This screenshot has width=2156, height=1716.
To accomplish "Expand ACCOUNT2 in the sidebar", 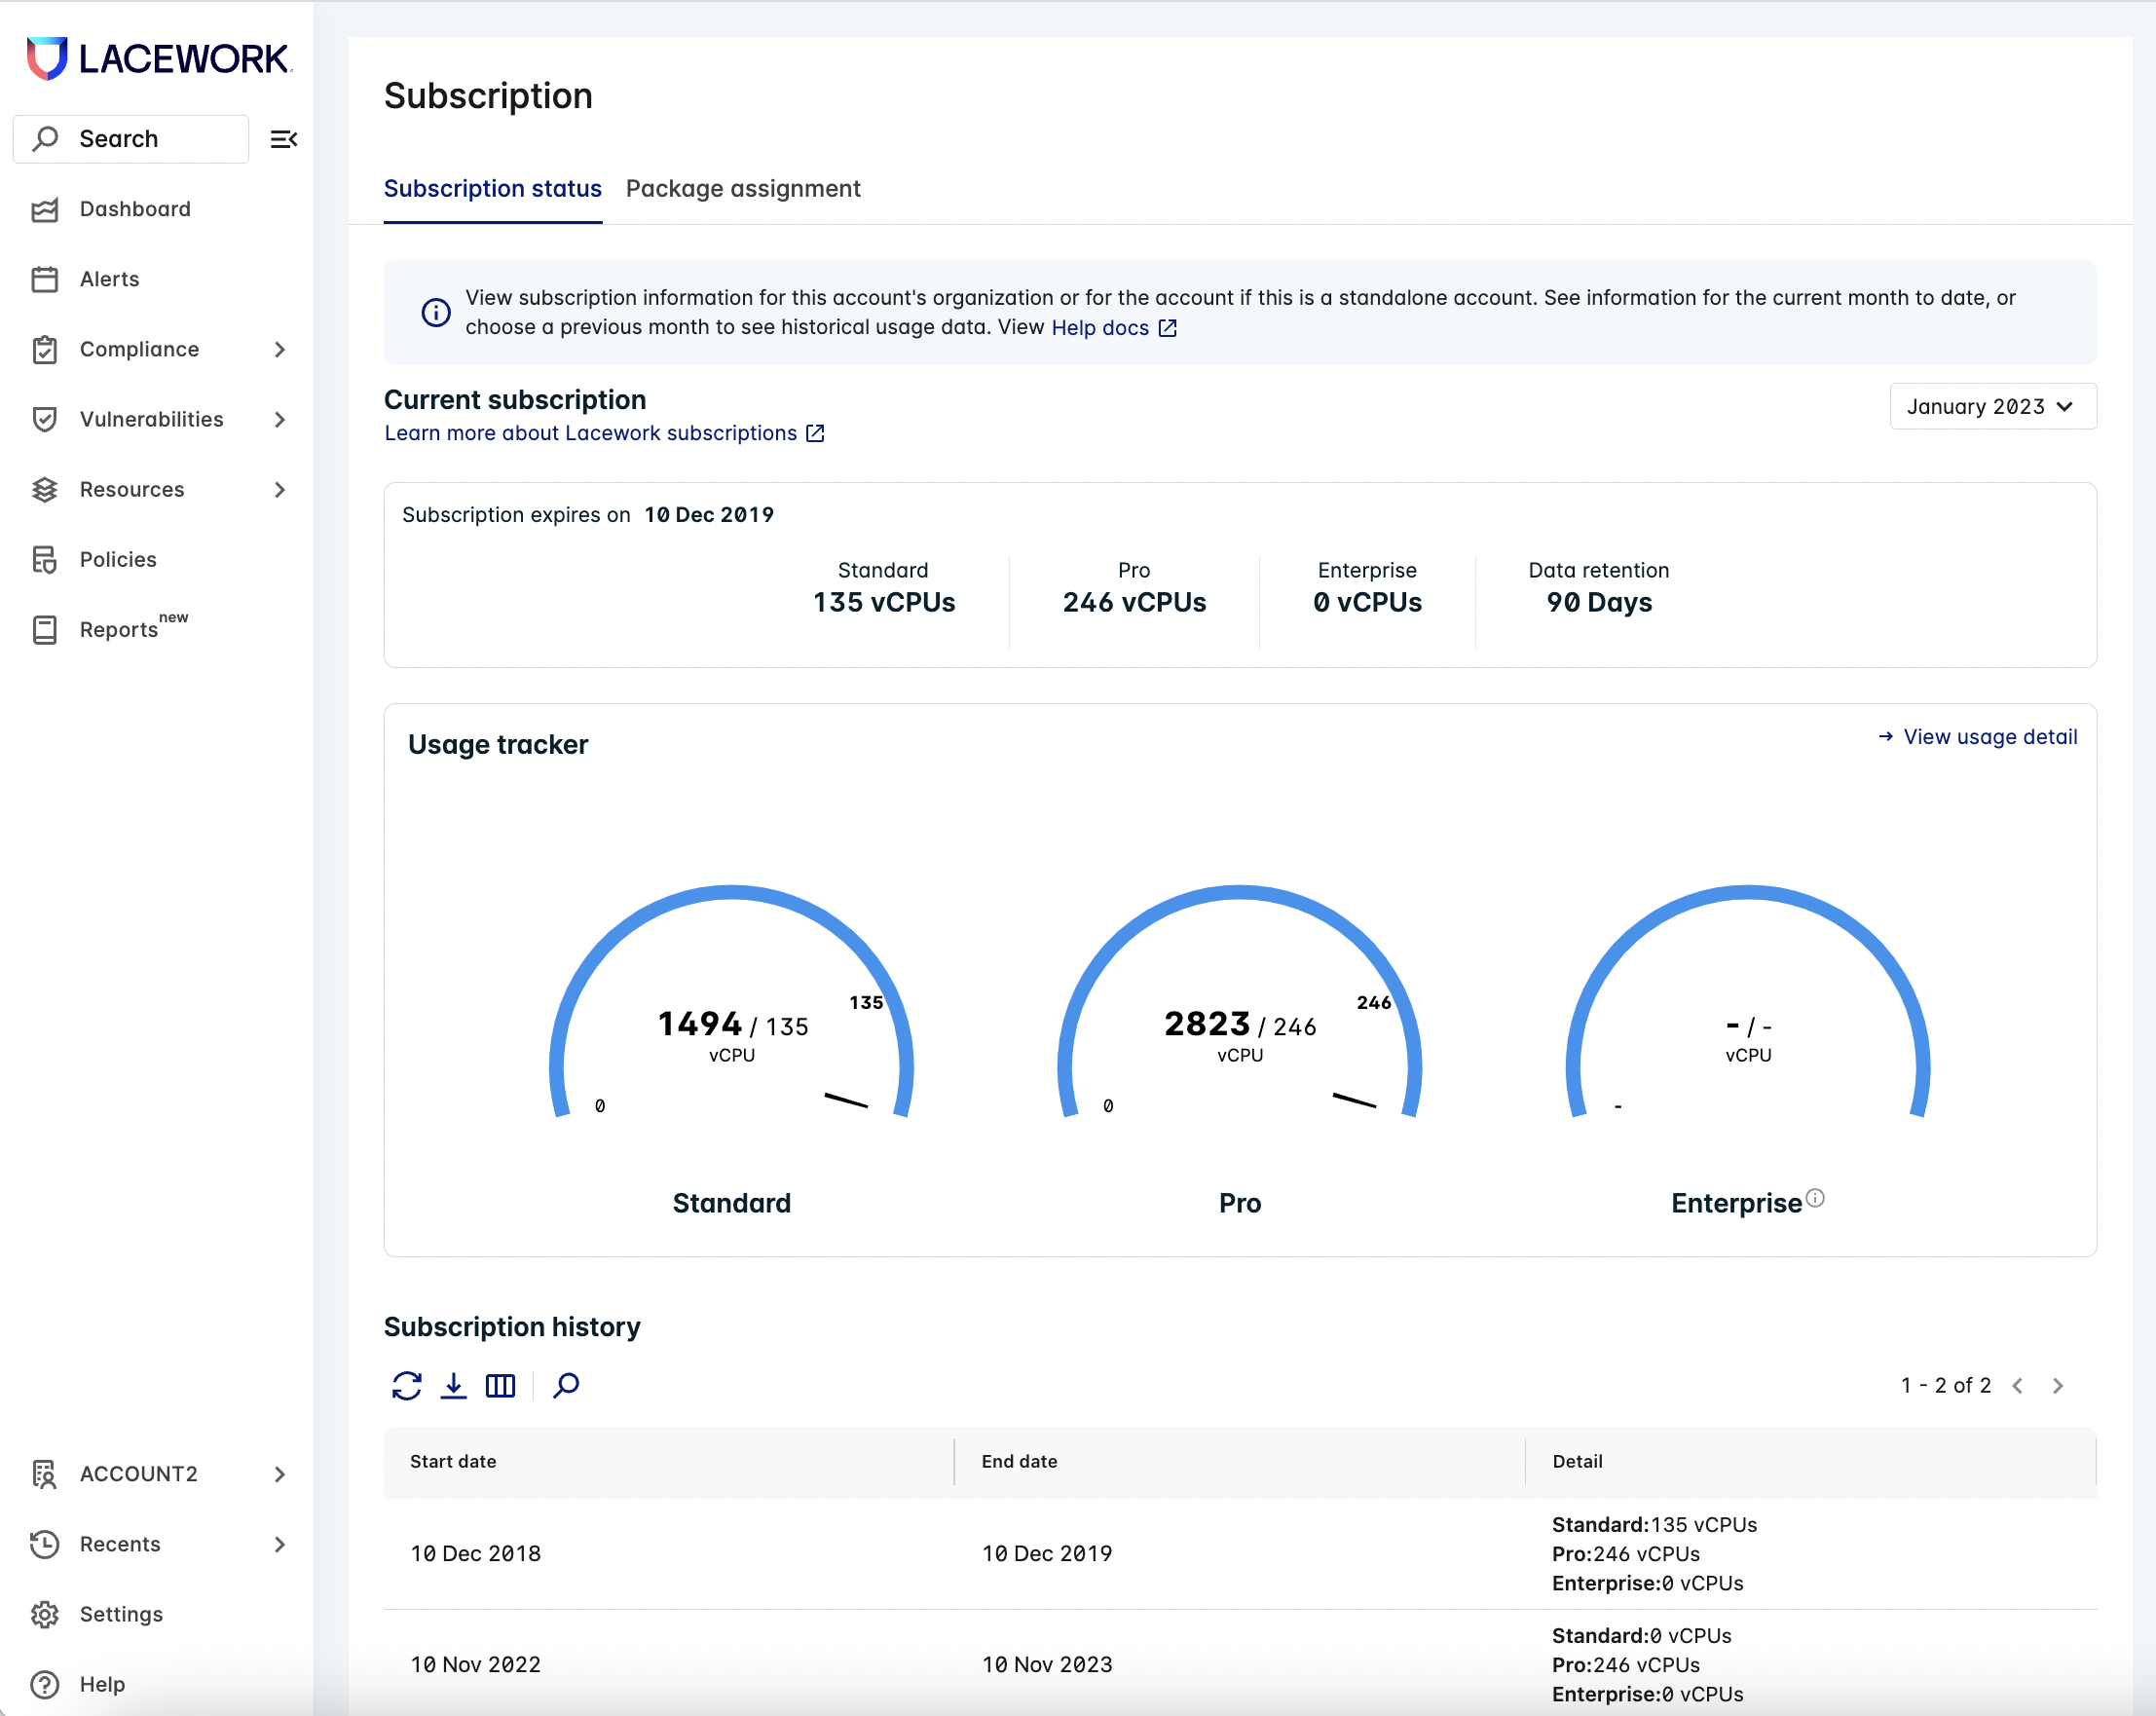I will [x=280, y=1473].
